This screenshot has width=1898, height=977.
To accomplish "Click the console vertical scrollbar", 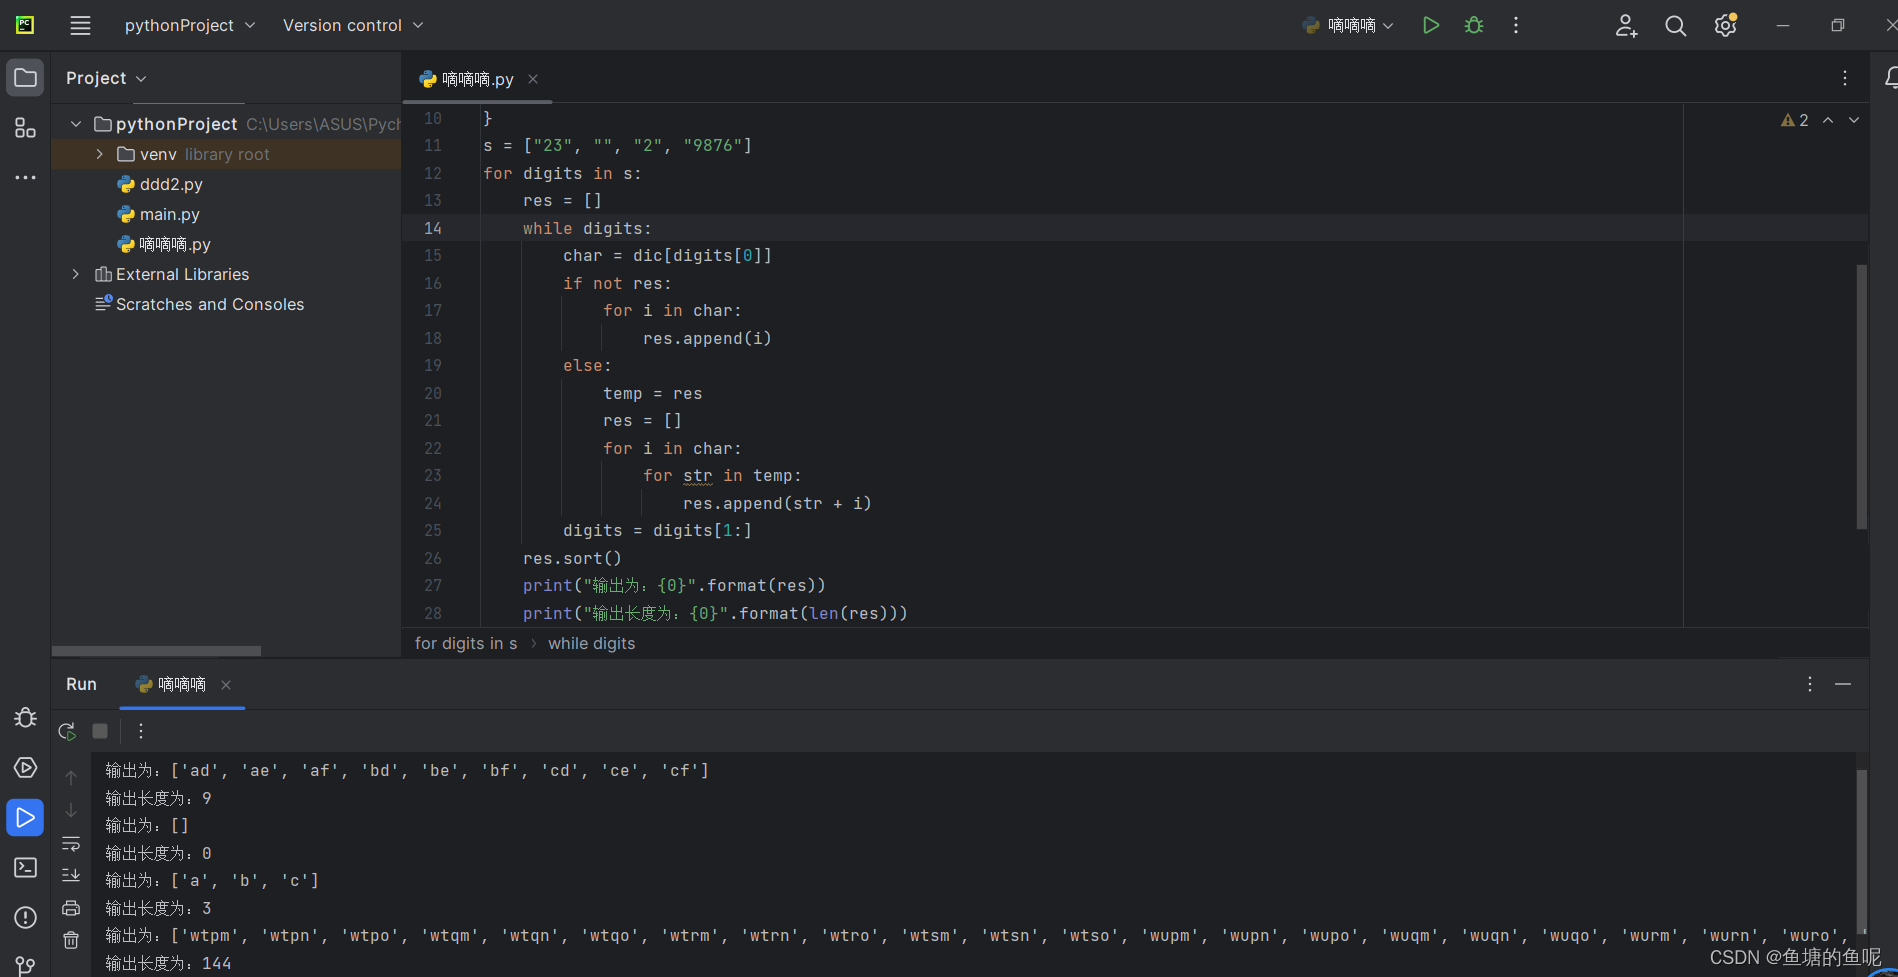I will [1861, 850].
